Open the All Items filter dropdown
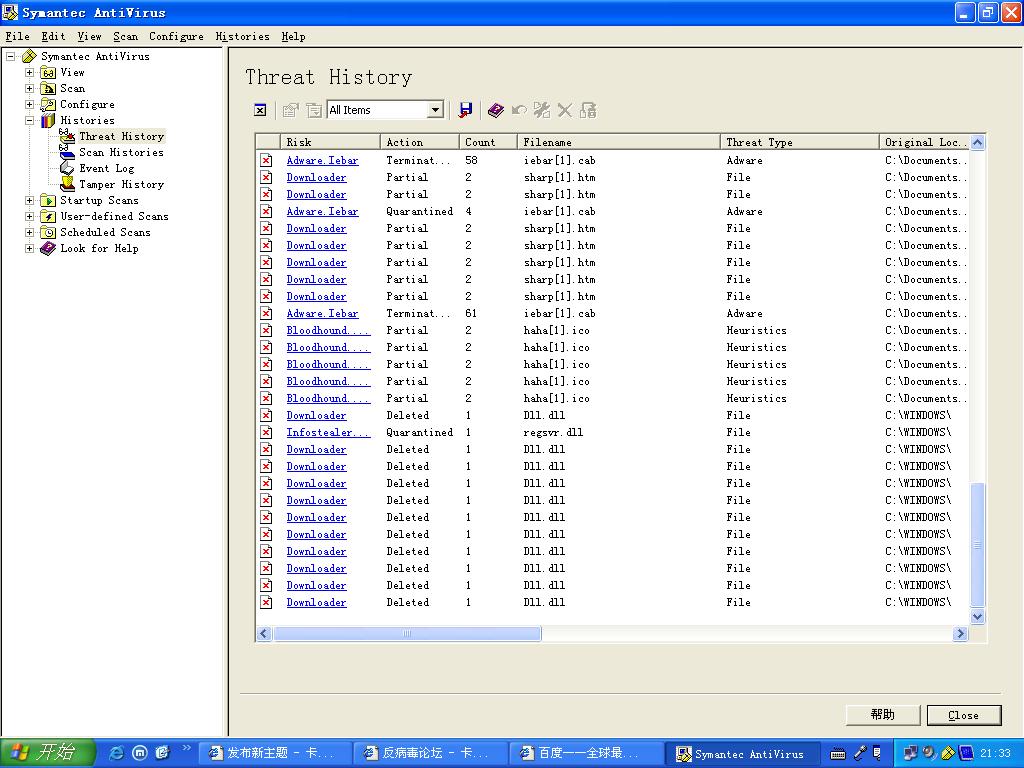 (435, 110)
